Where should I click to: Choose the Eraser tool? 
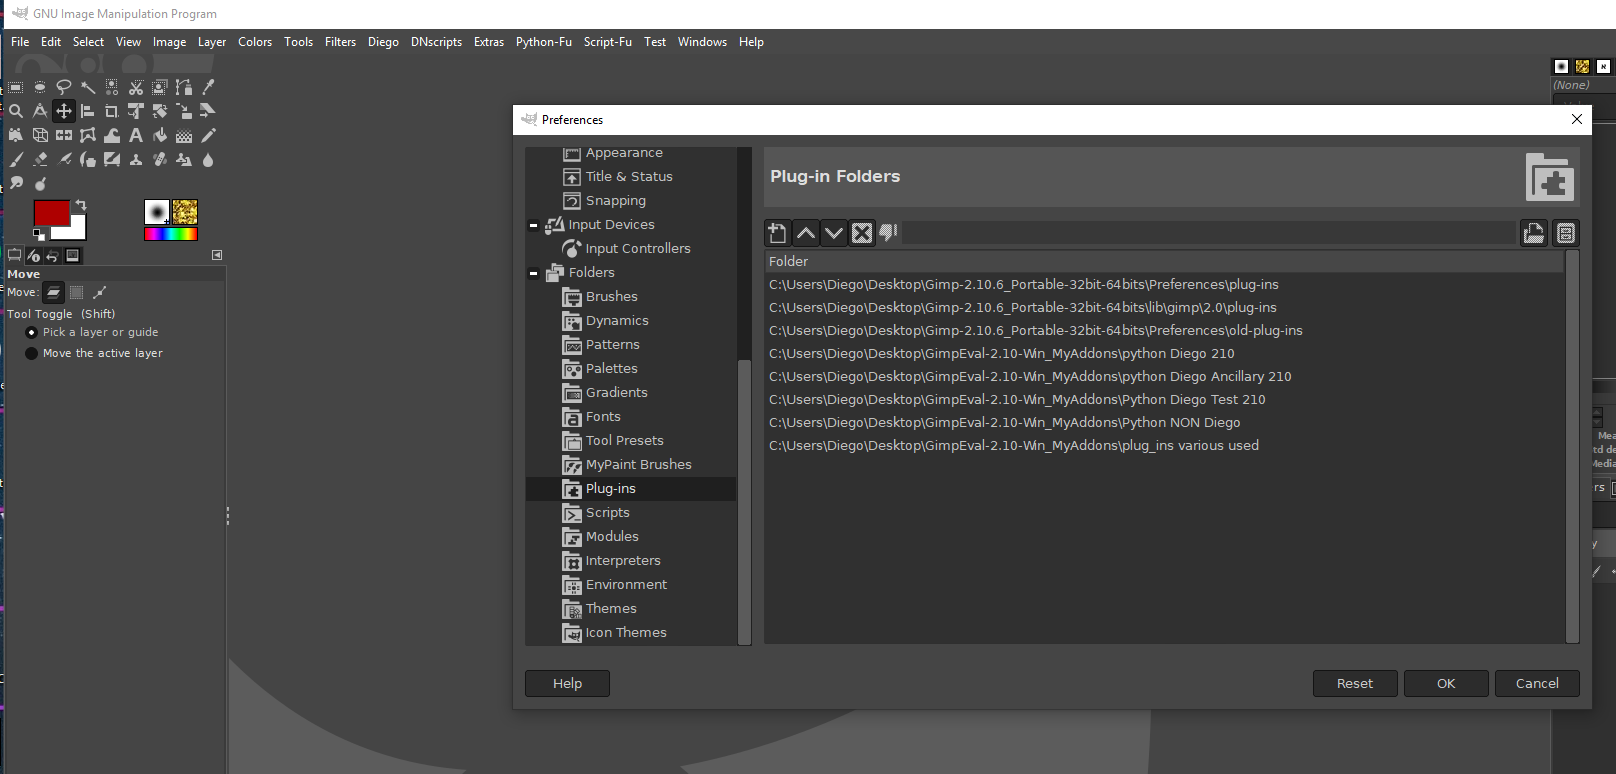tap(40, 159)
